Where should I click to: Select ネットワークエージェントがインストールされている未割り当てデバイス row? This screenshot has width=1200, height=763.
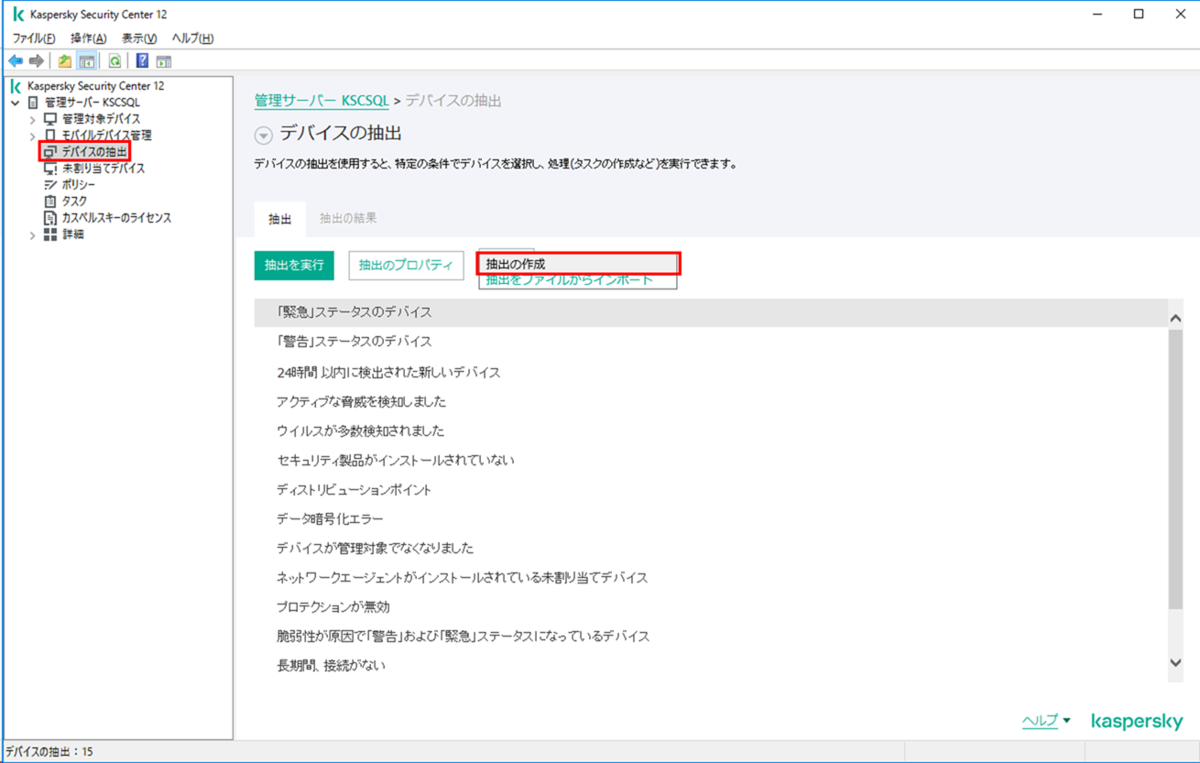[x=711, y=577]
